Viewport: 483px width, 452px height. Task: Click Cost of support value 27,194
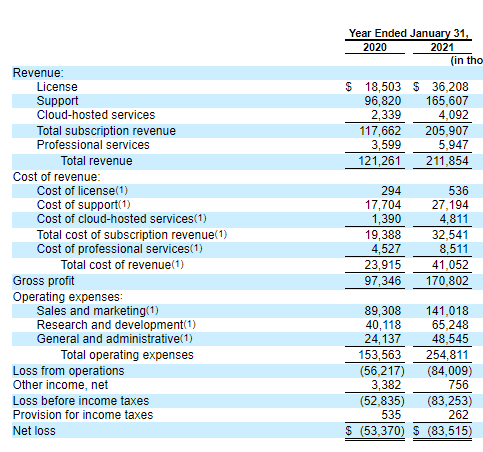(x=450, y=205)
